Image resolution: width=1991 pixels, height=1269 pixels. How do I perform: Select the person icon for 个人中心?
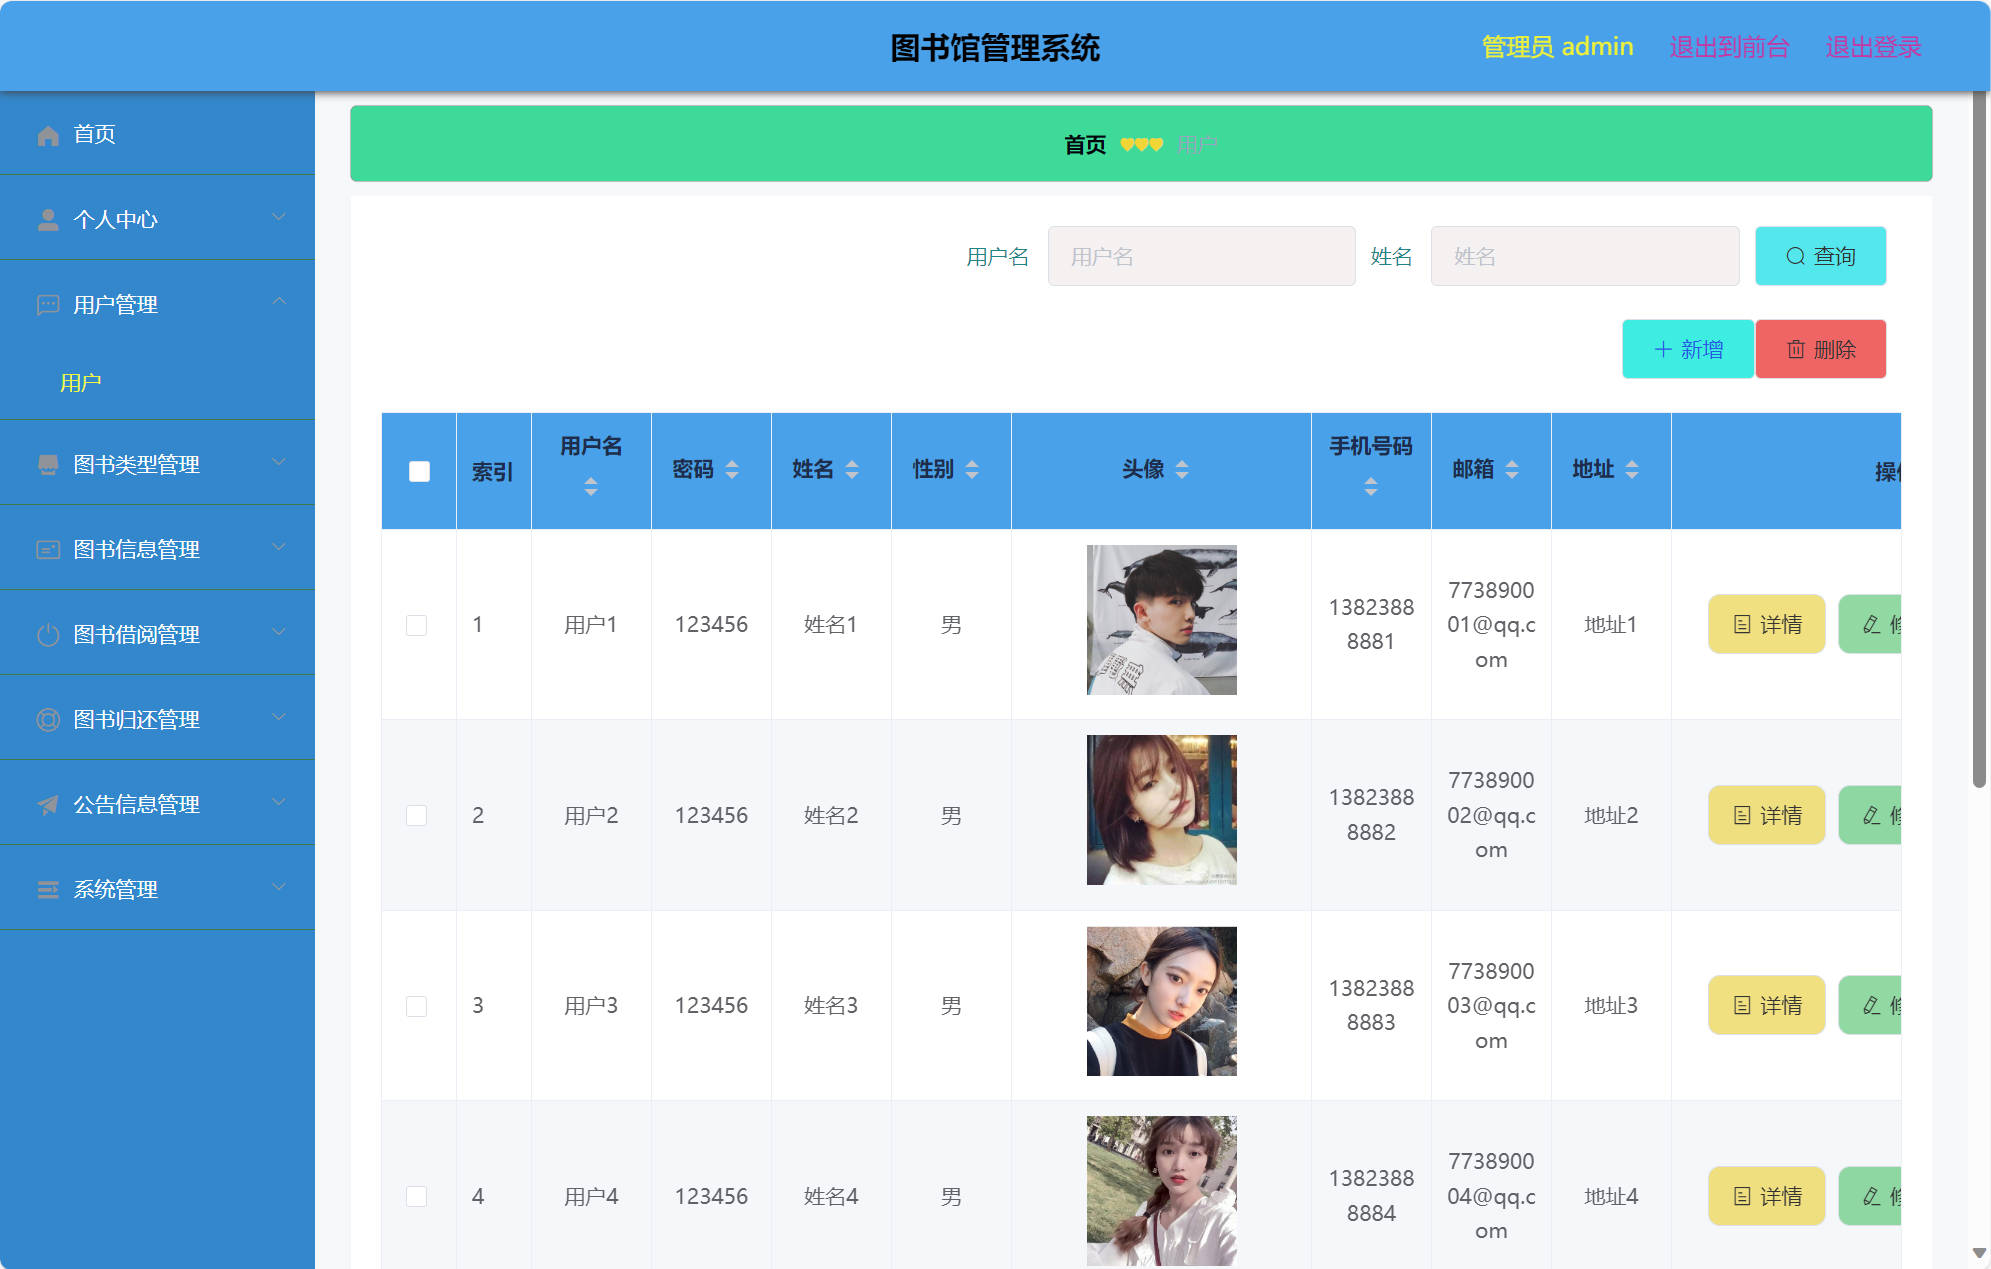(47, 218)
